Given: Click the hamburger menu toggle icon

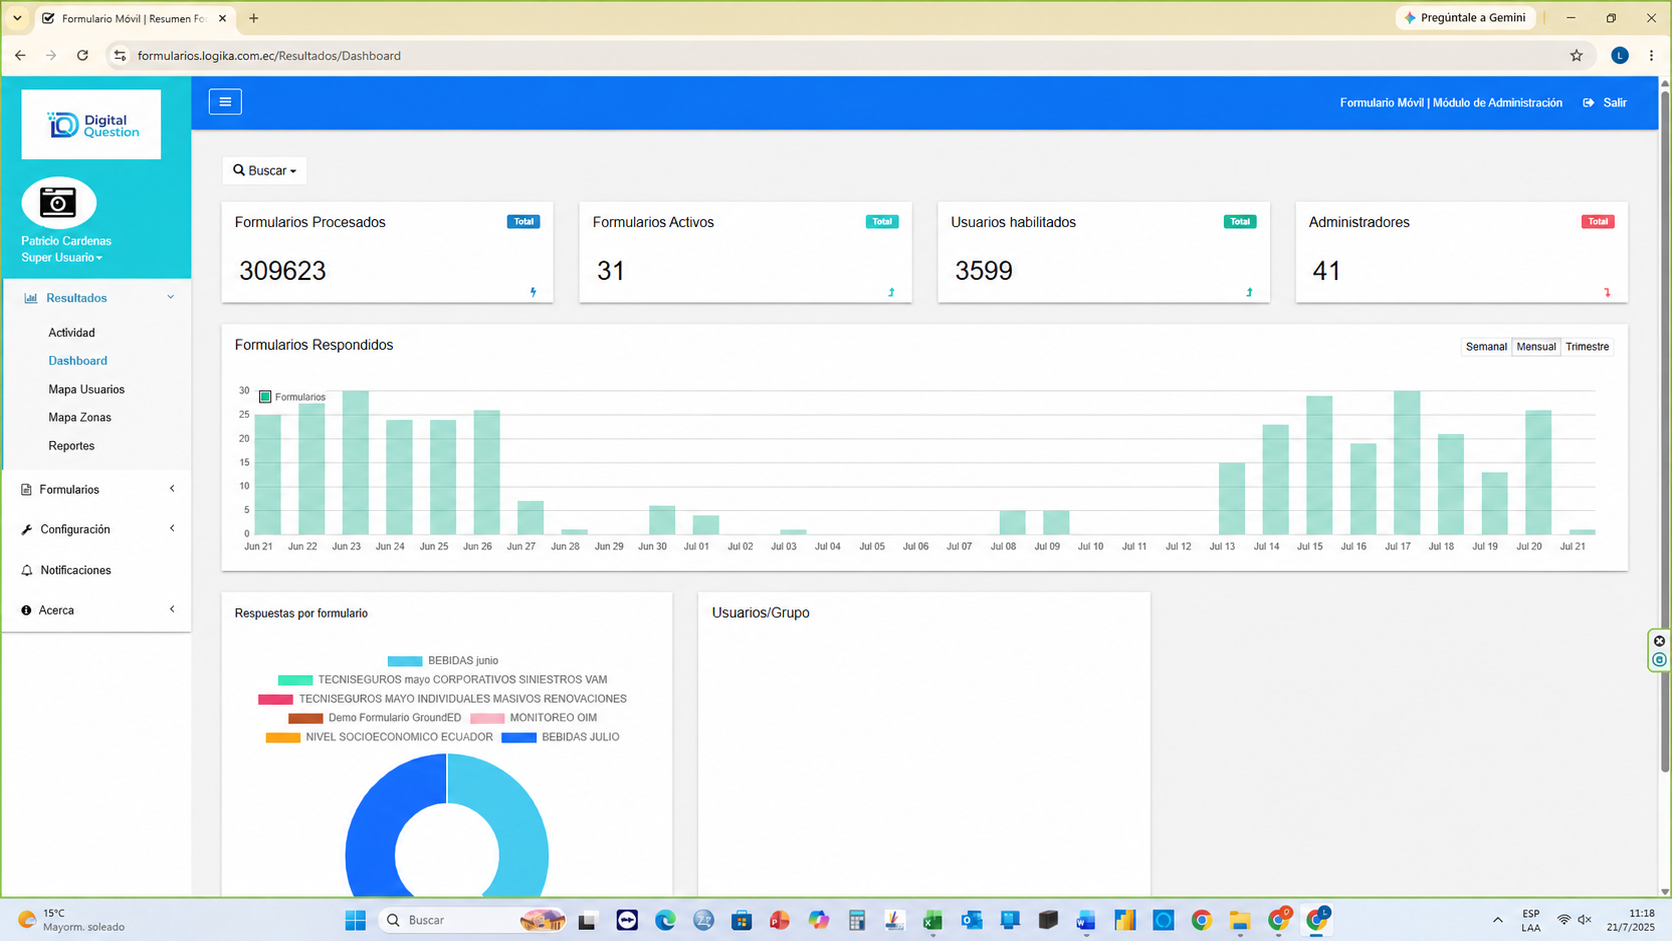Looking at the screenshot, I should [x=225, y=102].
